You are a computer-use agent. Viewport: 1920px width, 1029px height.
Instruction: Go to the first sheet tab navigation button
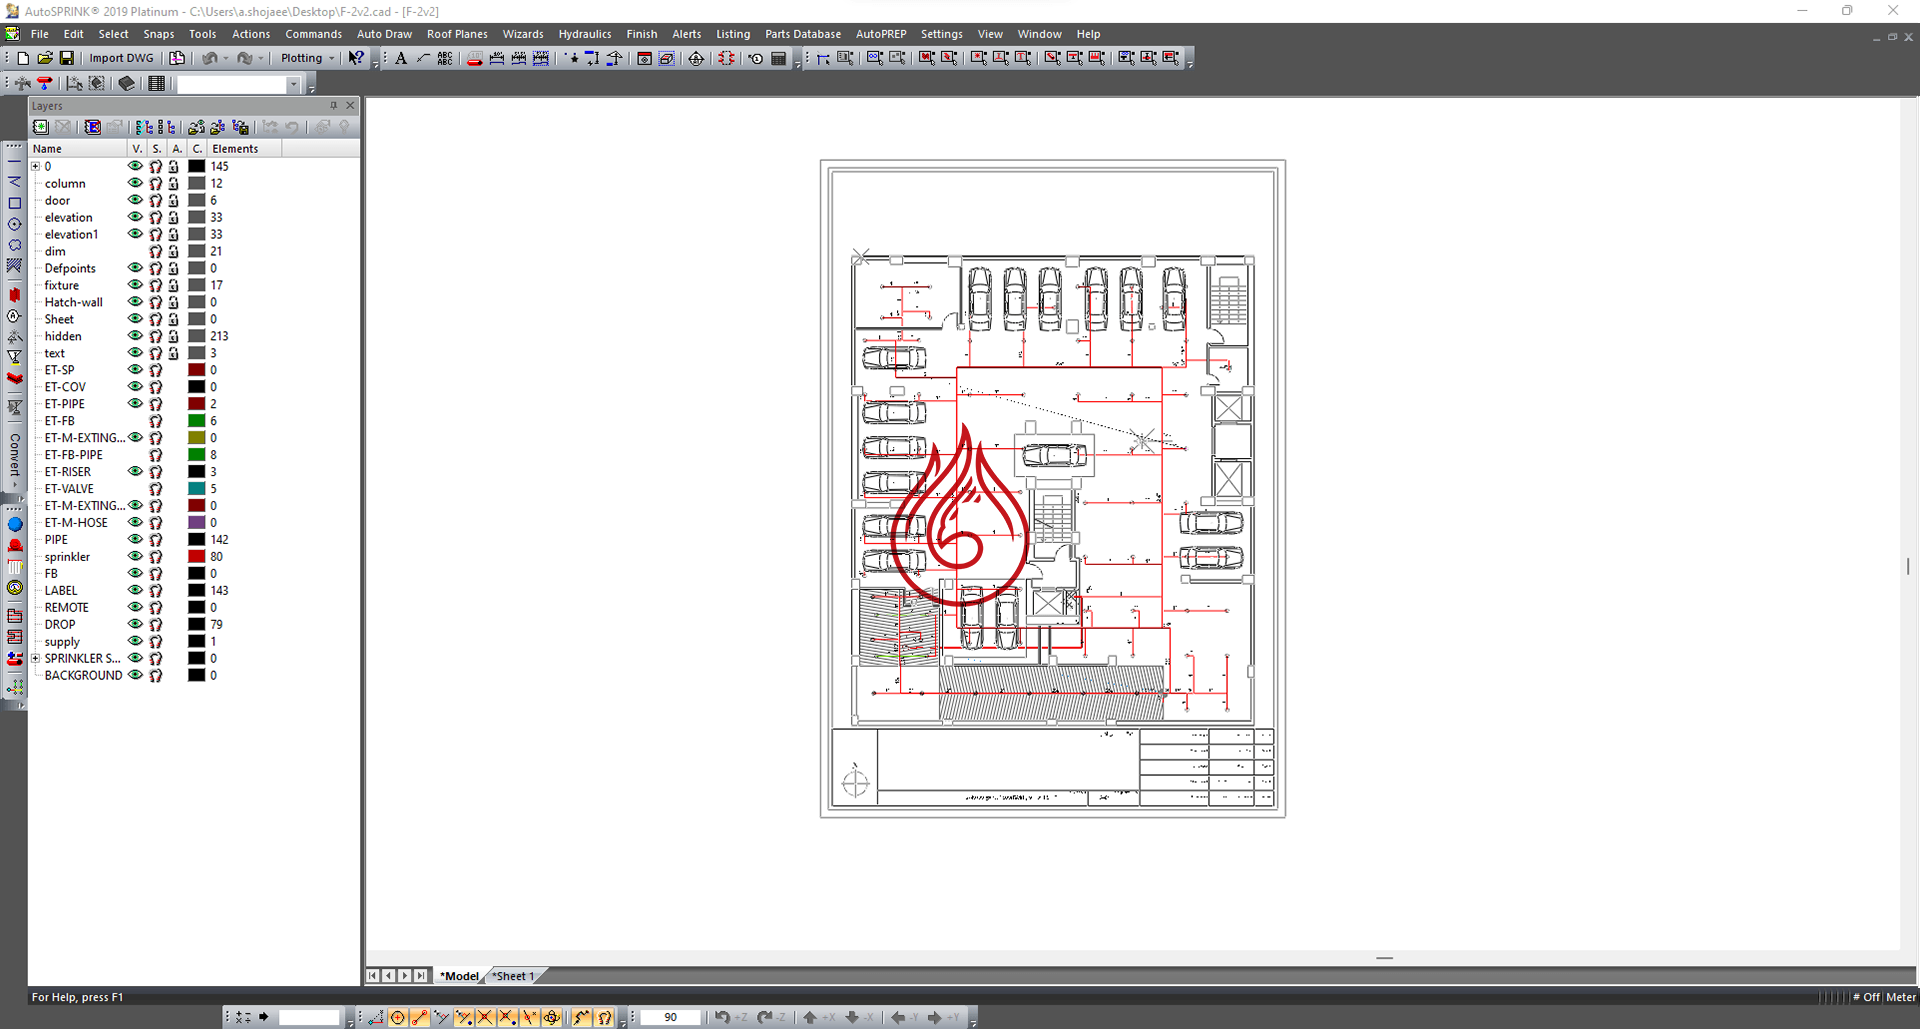pyautogui.click(x=373, y=976)
